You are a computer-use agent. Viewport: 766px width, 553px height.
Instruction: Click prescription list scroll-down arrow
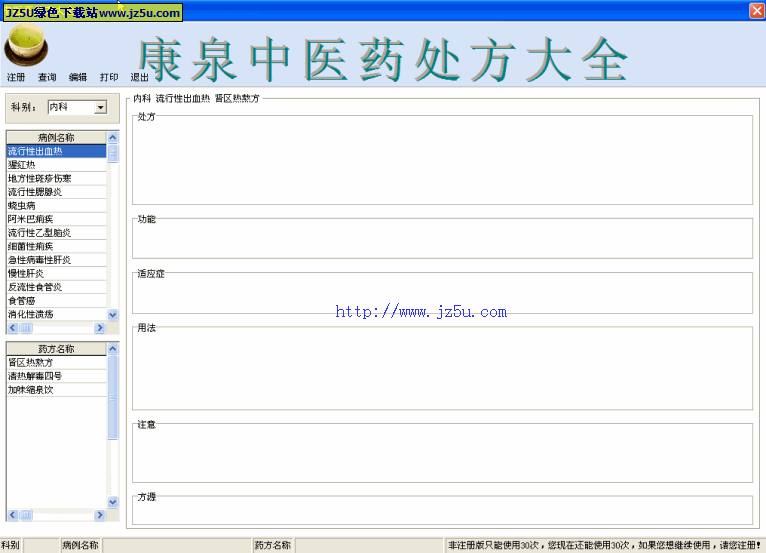click(113, 502)
